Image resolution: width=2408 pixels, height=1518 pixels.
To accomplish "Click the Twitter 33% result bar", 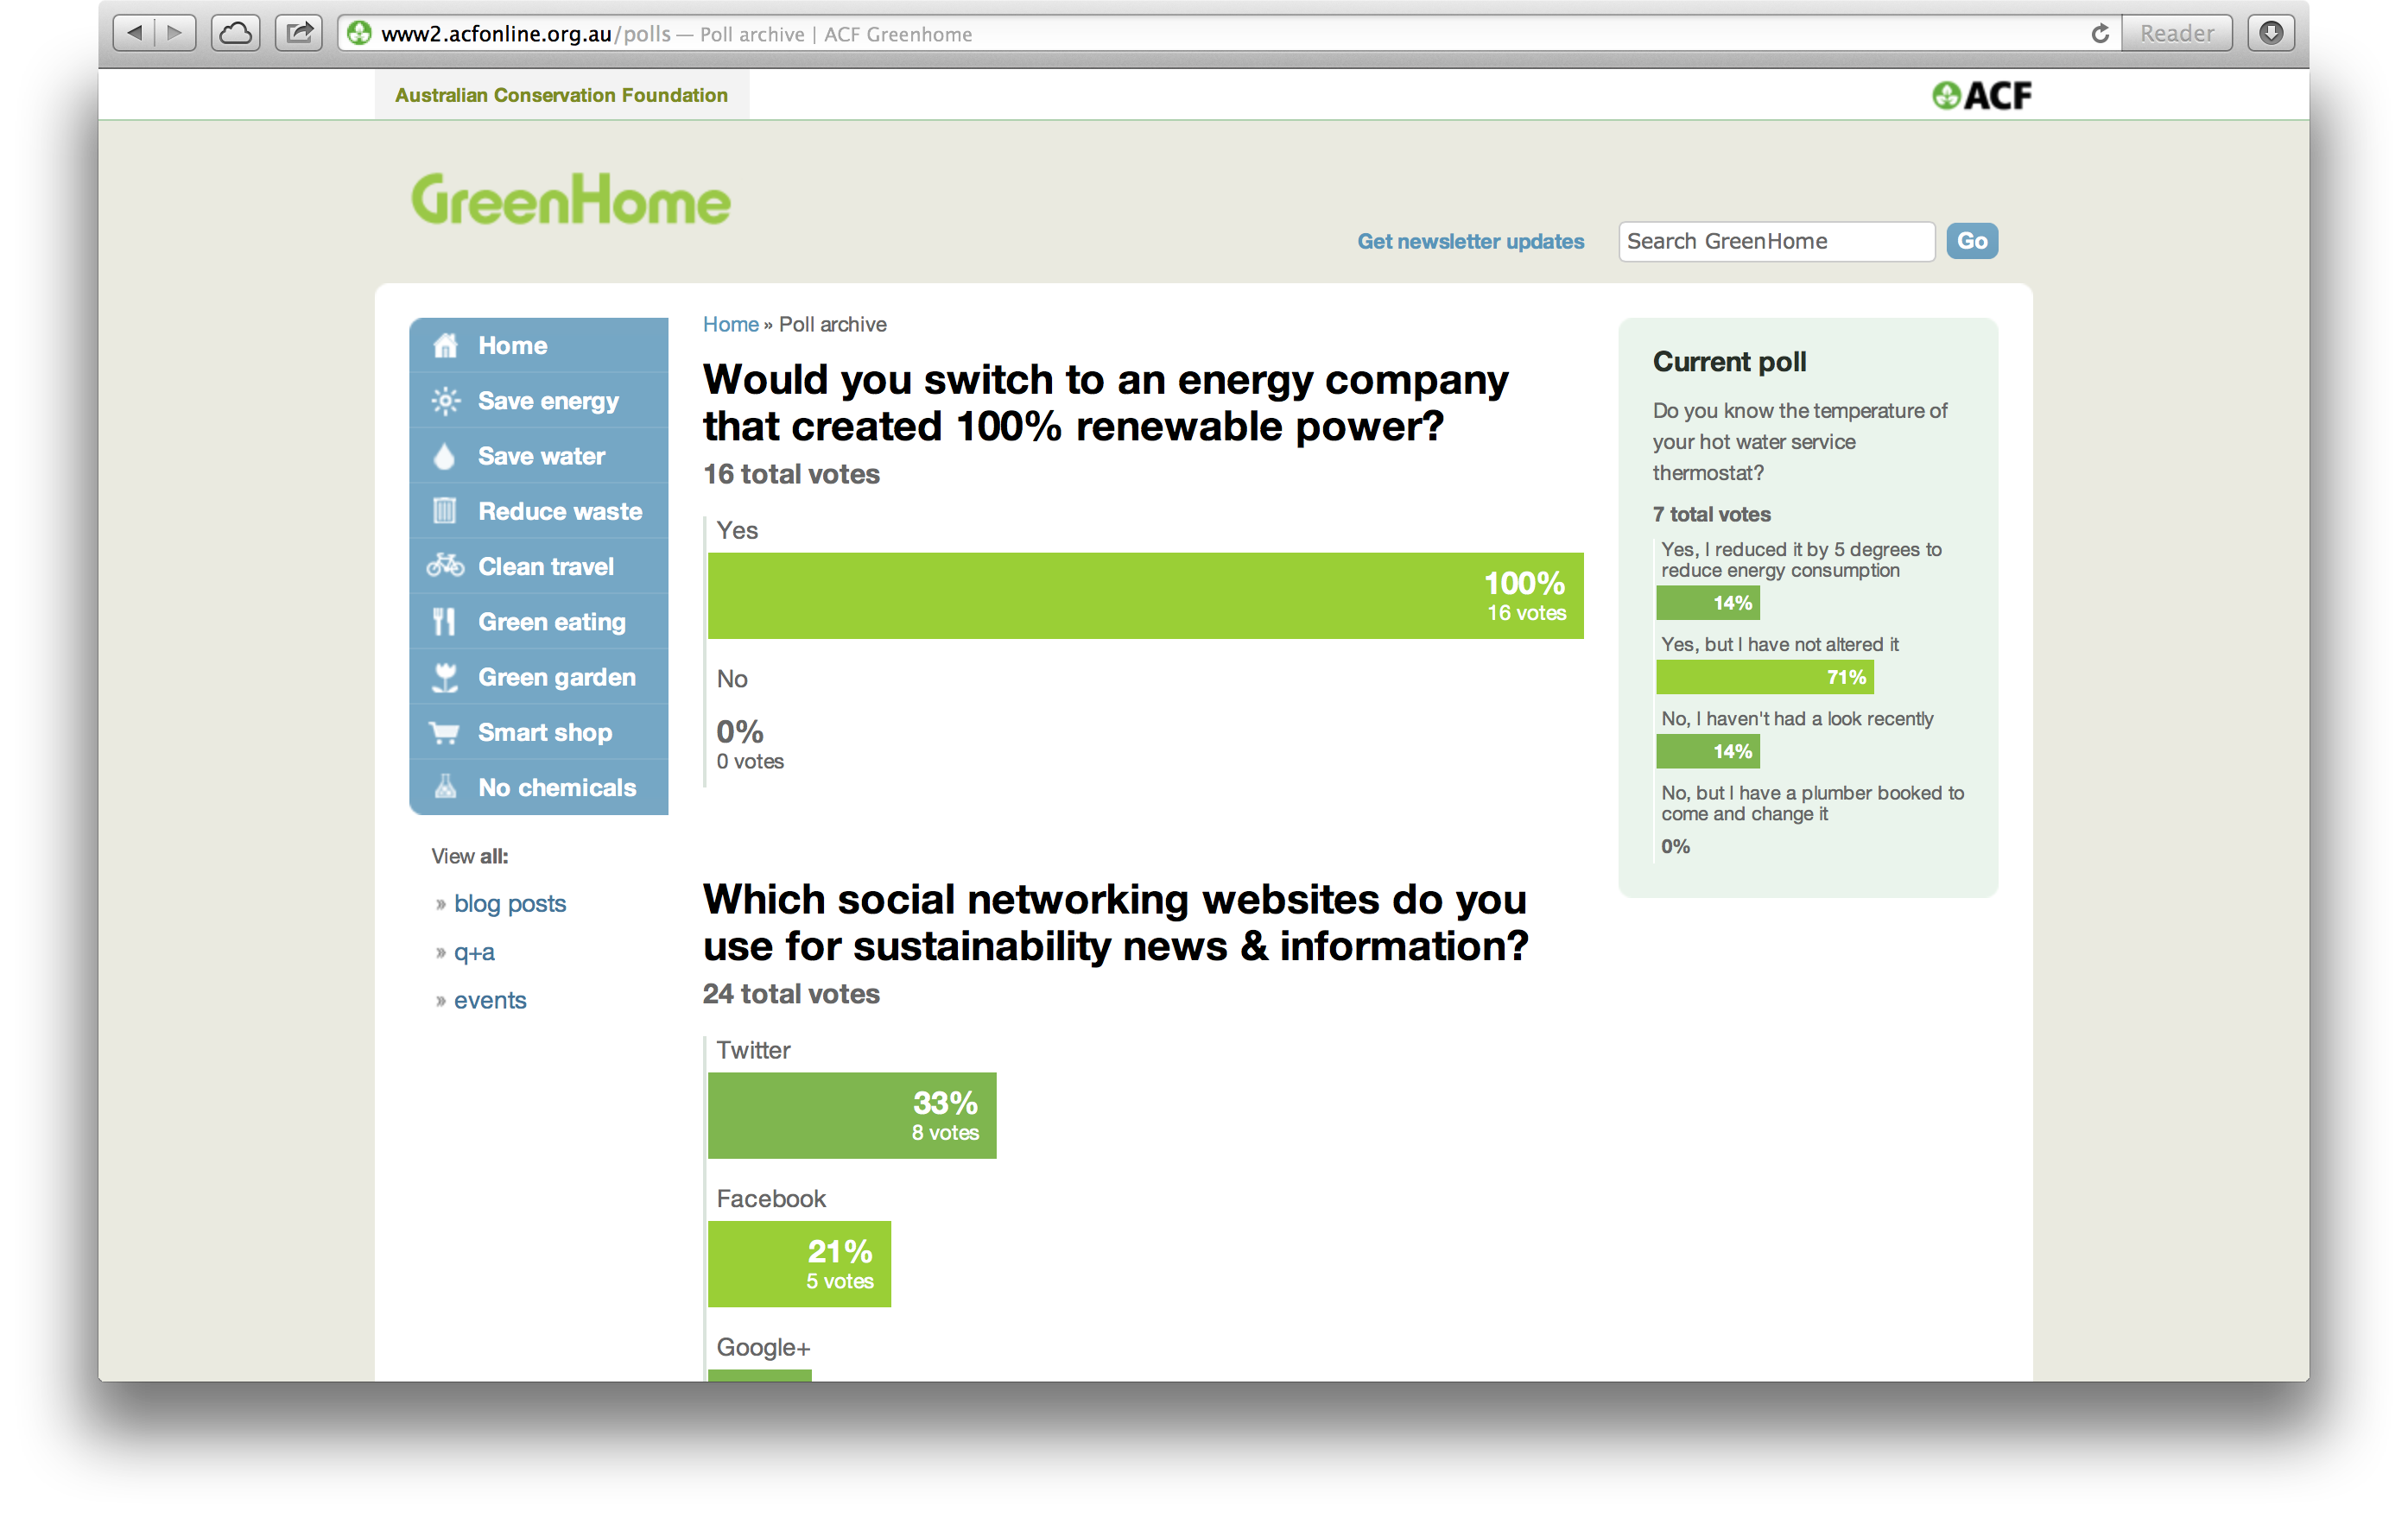I will click(x=852, y=1115).
